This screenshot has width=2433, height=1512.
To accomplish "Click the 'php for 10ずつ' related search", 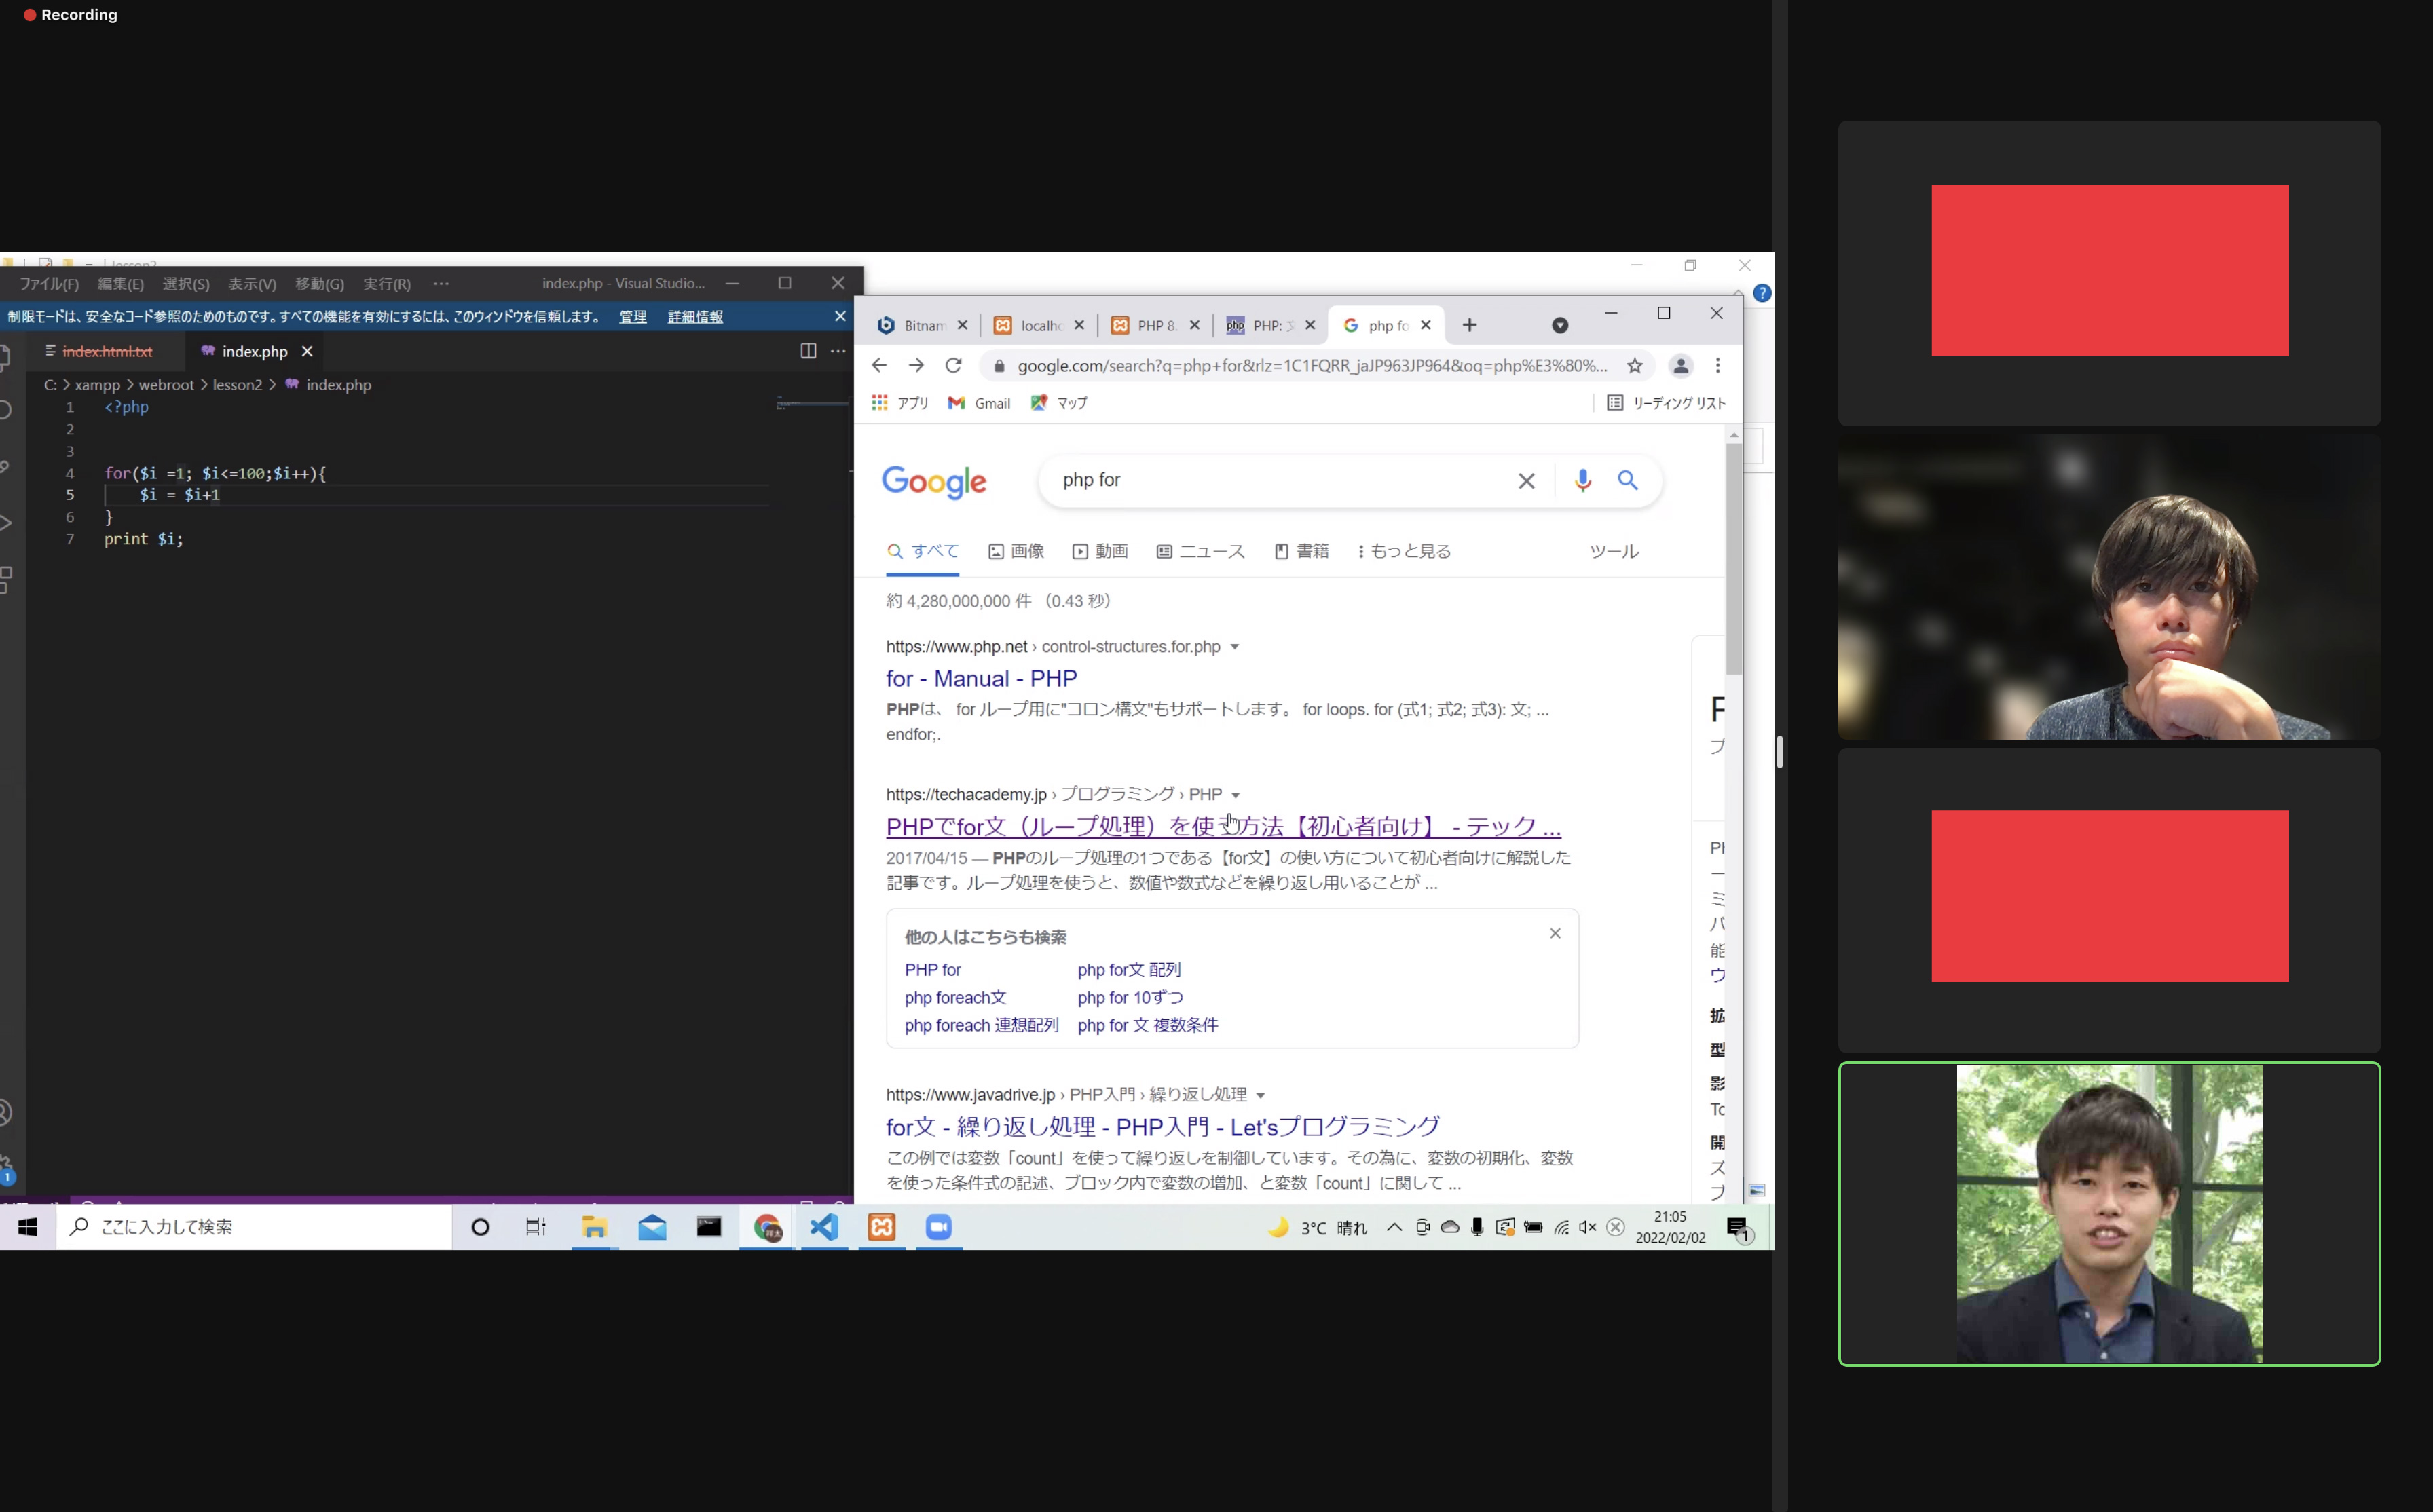I will tap(1130, 997).
